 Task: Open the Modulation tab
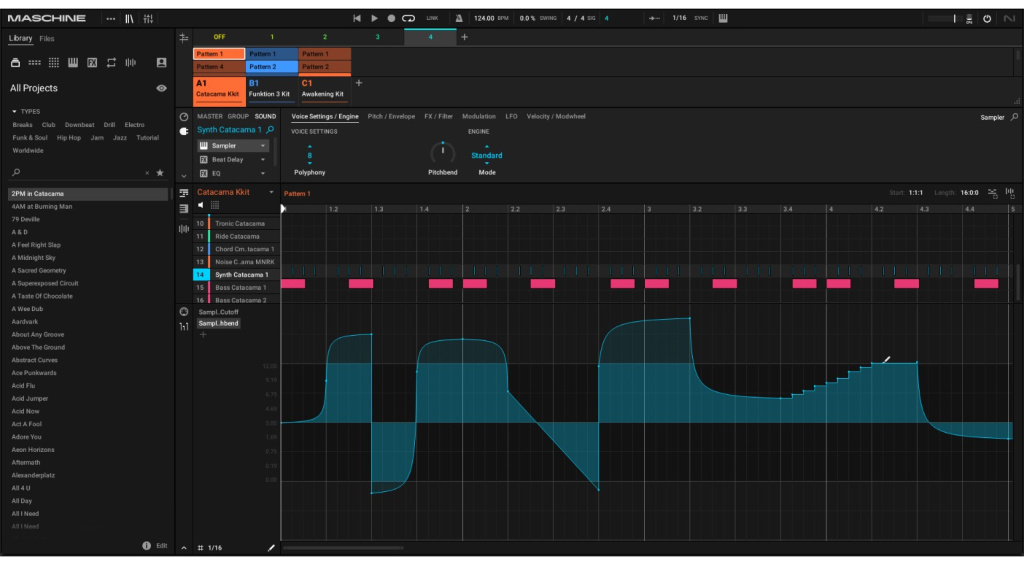pos(479,117)
